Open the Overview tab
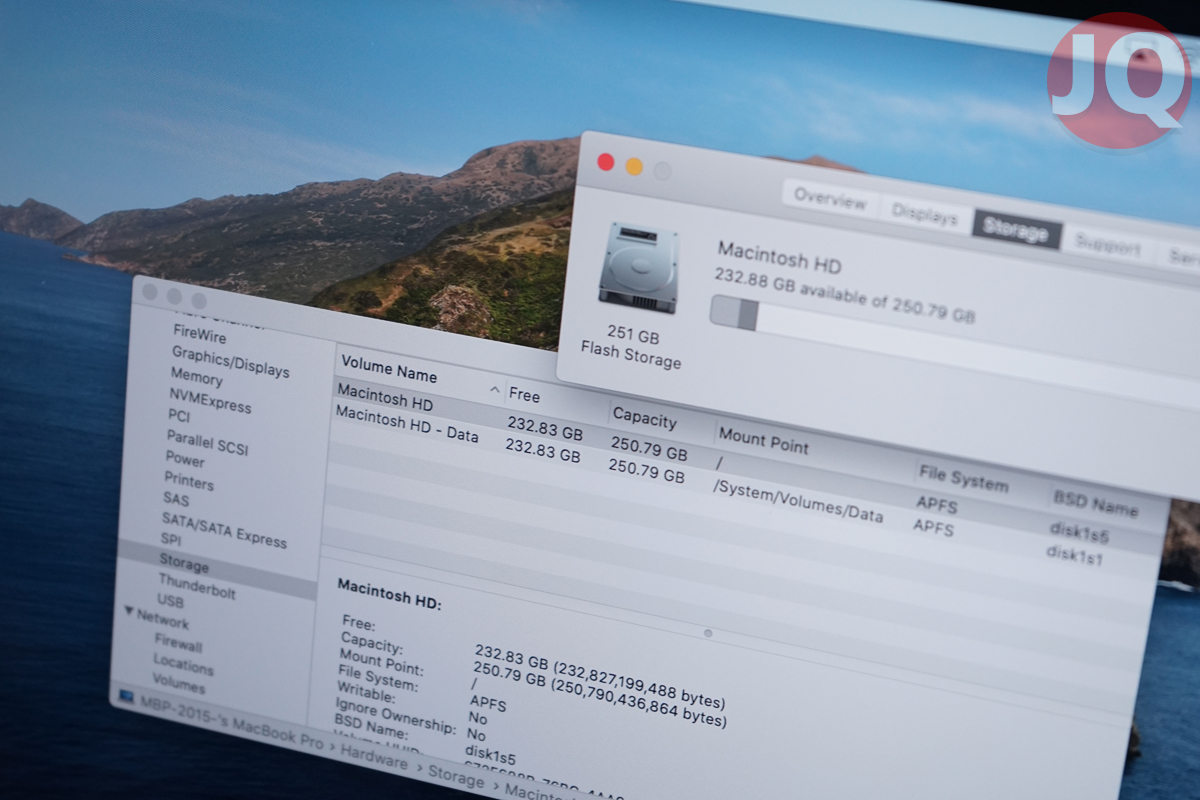Screen dimensions: 1200x800 click(830, 199)
